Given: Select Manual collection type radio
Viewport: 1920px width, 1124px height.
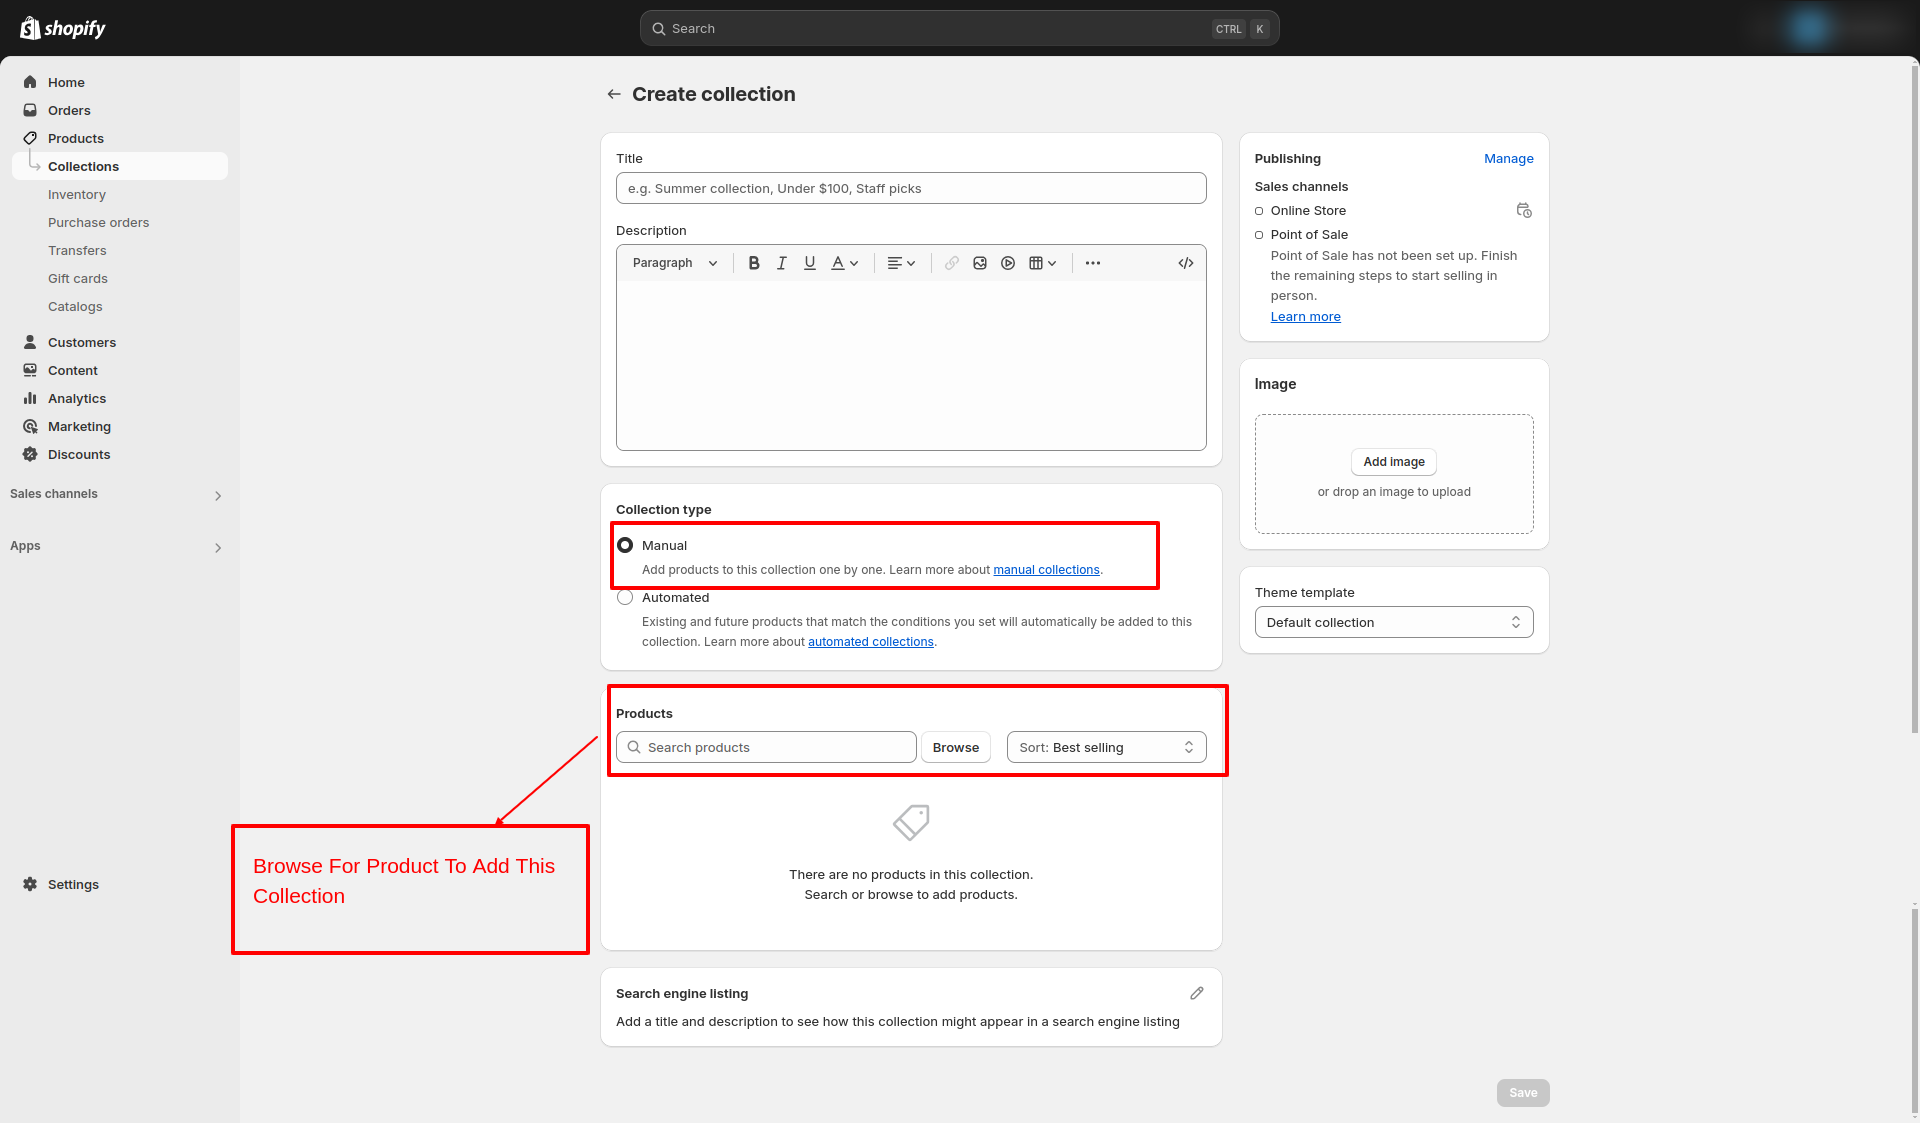Looking at the screenshot, I should pos(625,545).
